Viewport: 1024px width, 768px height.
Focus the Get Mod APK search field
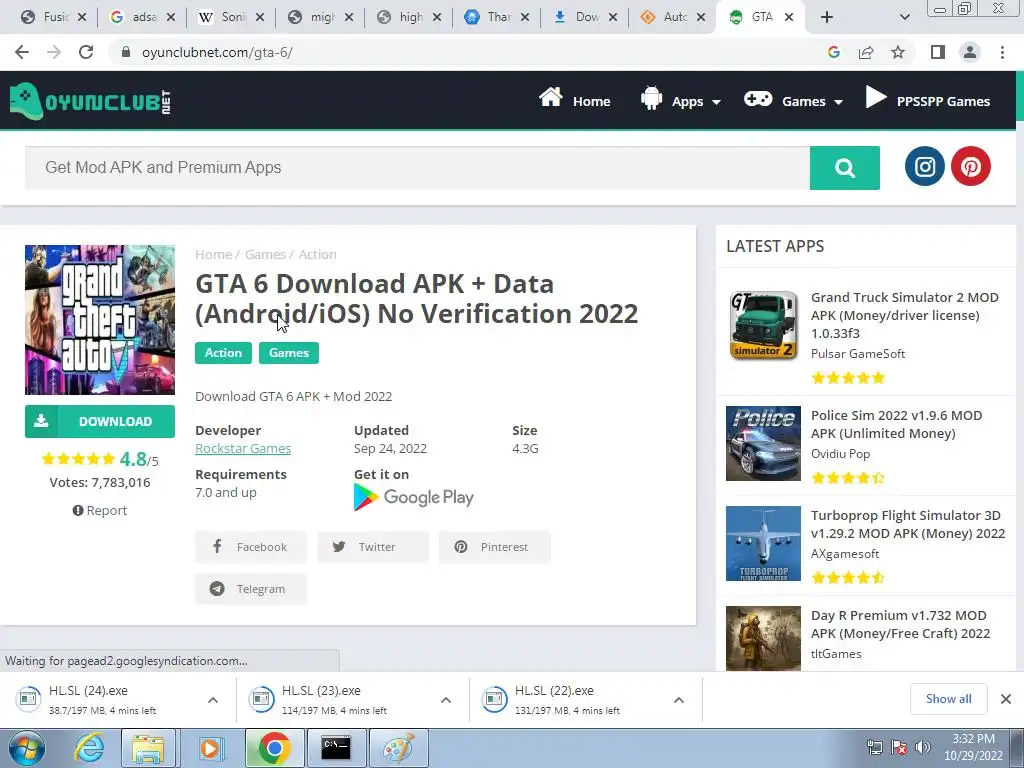pos(417,168)
